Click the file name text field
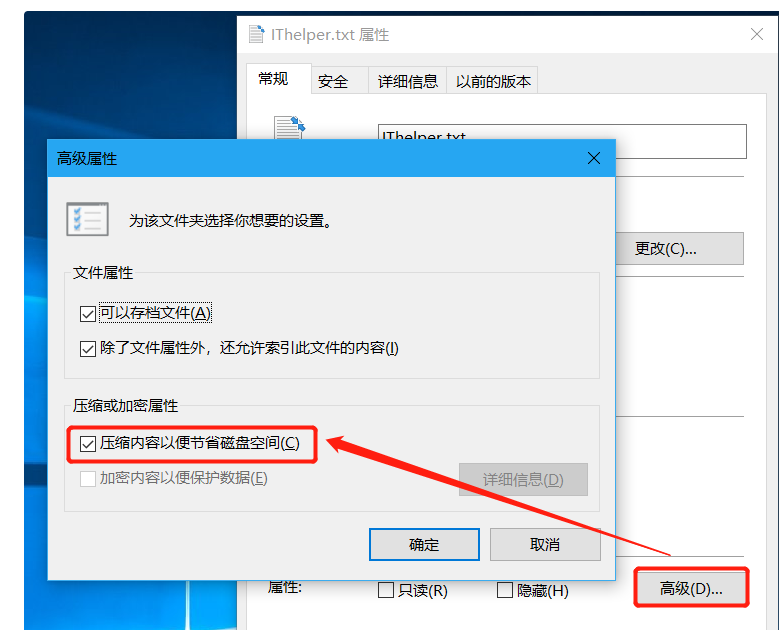 562,141
